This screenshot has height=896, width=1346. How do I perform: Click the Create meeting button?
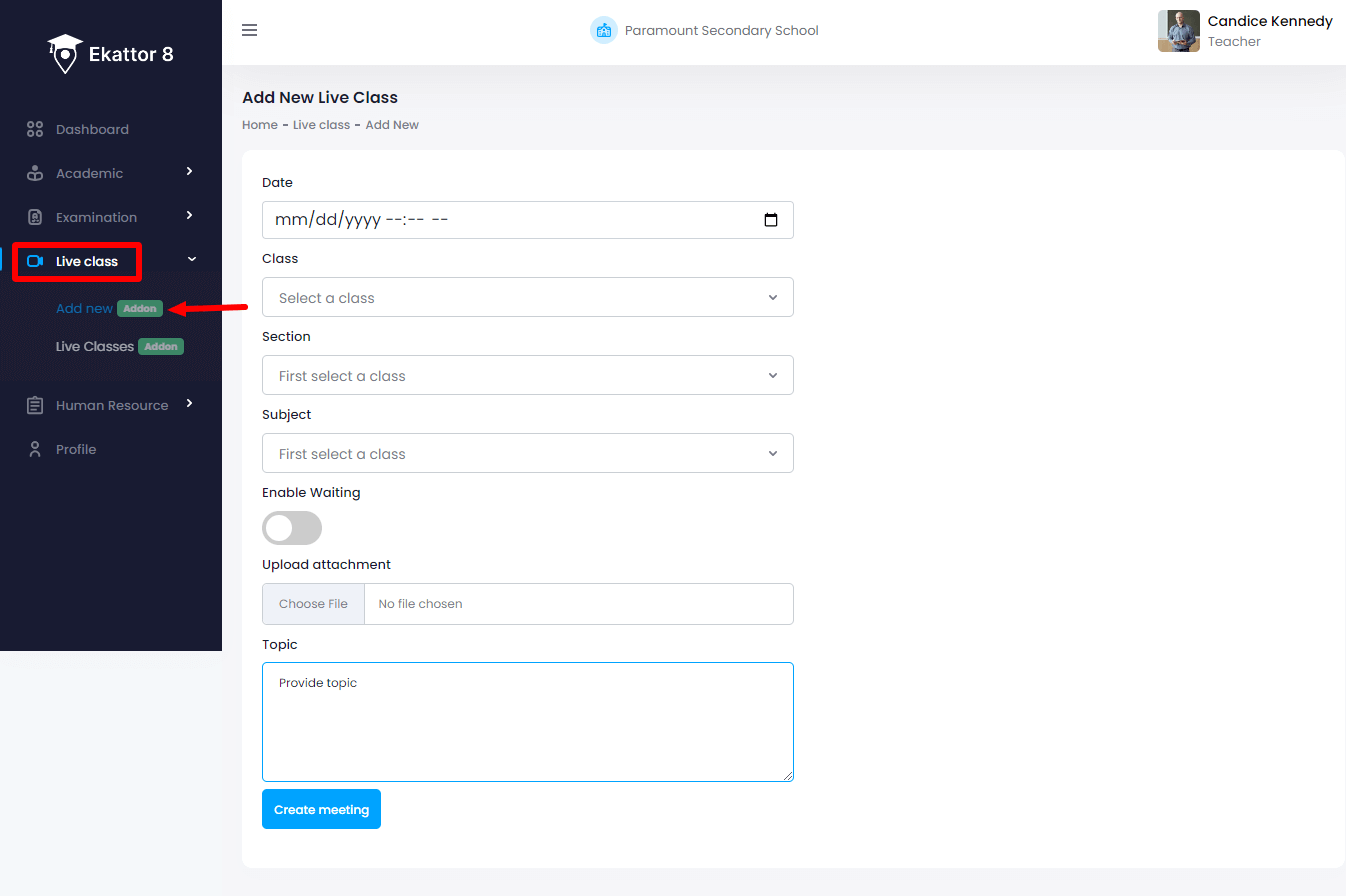click(321, 809)
